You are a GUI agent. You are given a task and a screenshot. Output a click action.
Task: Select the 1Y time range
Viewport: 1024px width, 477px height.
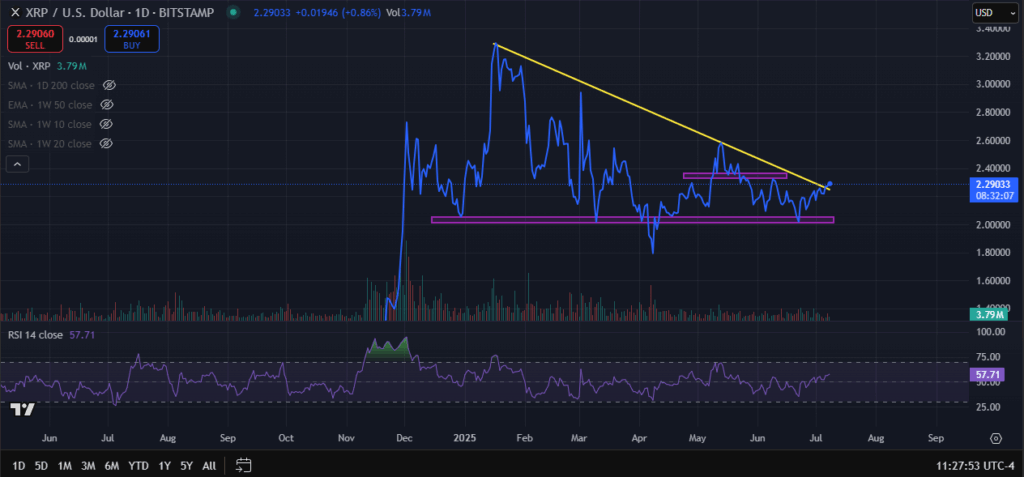coord(165,466)
